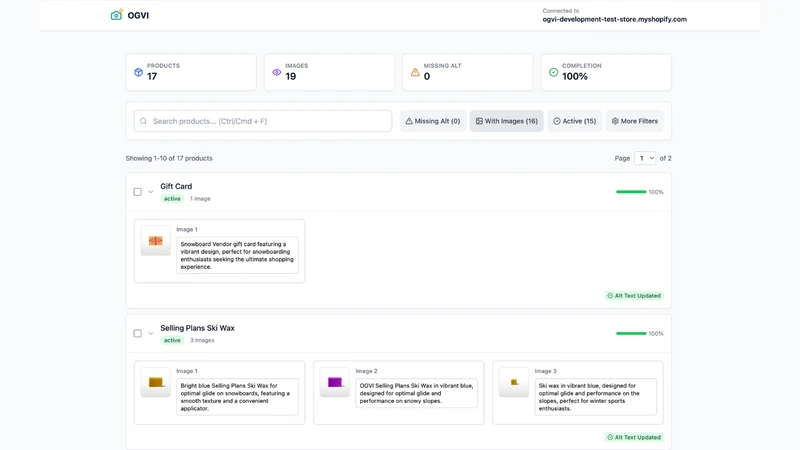
Task: Click the Completion checkmark circle icon
Action: pos(554,72)
